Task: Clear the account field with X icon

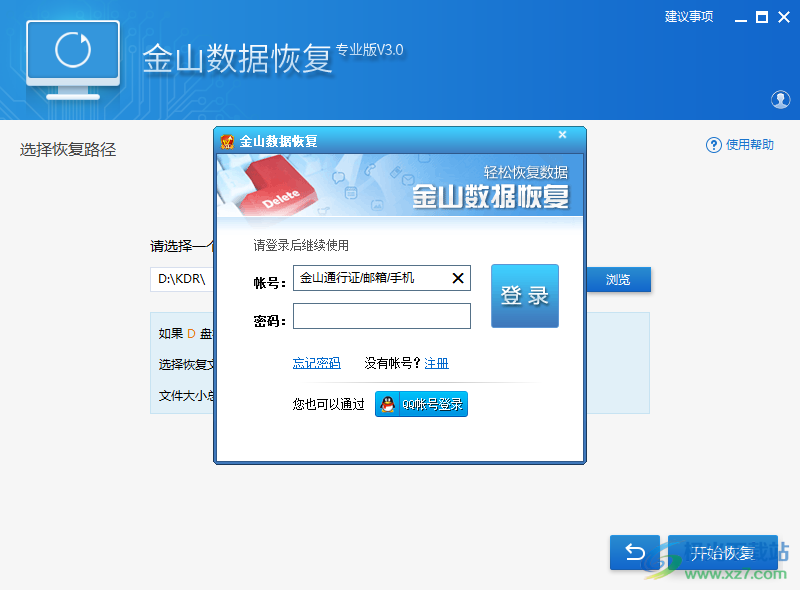Action: click(458, 278)
